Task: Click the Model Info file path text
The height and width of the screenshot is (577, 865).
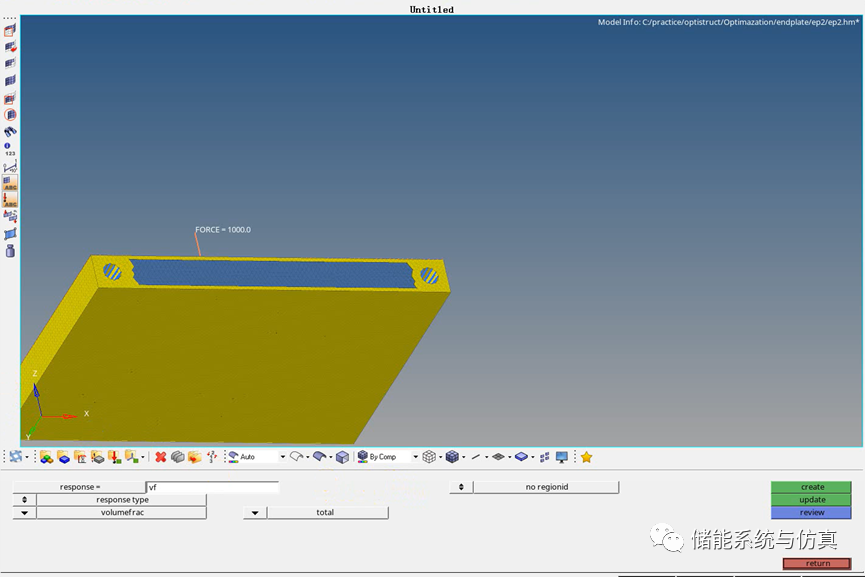Action: click(x=728, y=22)
